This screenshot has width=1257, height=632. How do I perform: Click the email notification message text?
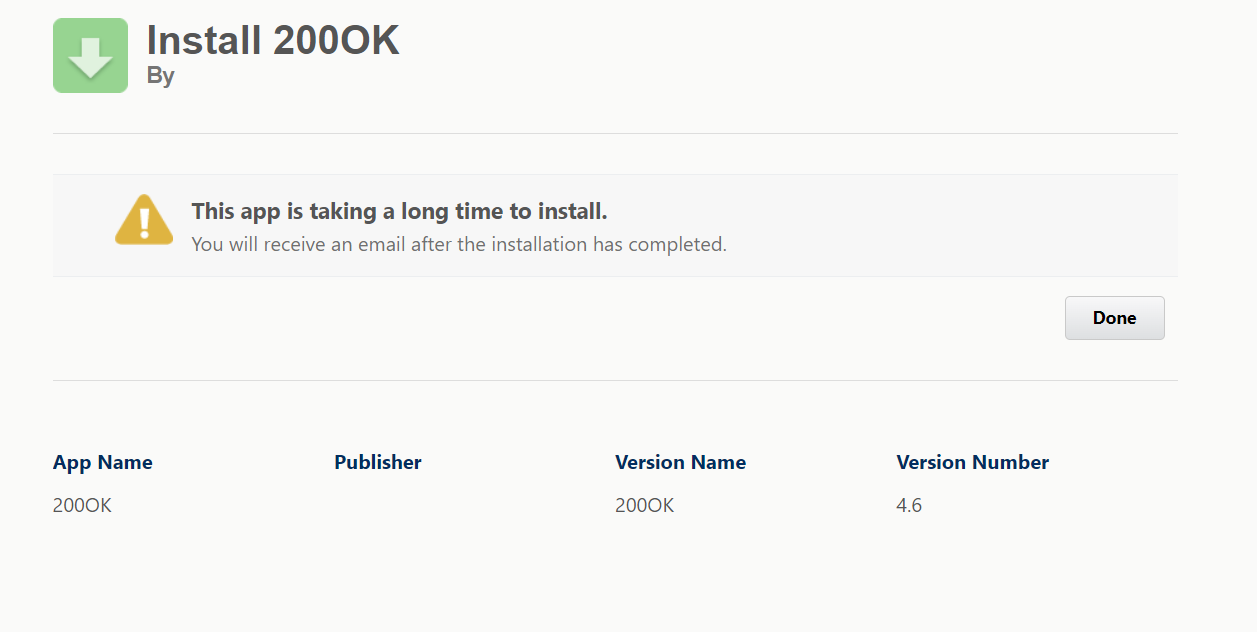458,244
